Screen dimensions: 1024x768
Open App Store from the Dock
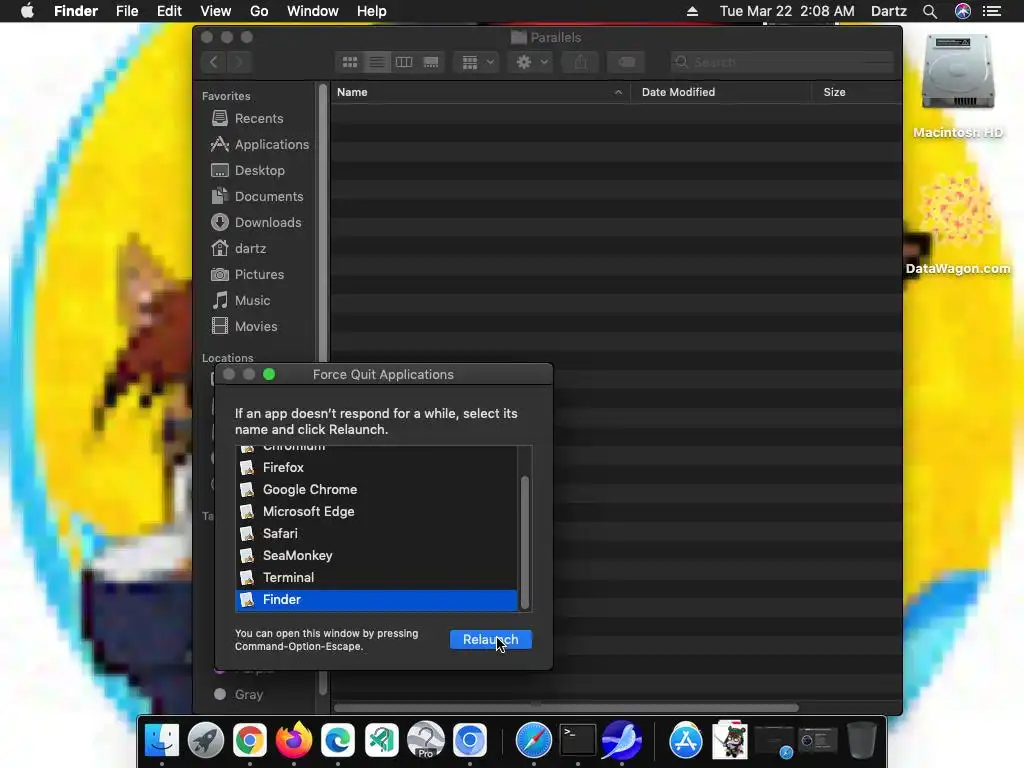click(686, 740)
